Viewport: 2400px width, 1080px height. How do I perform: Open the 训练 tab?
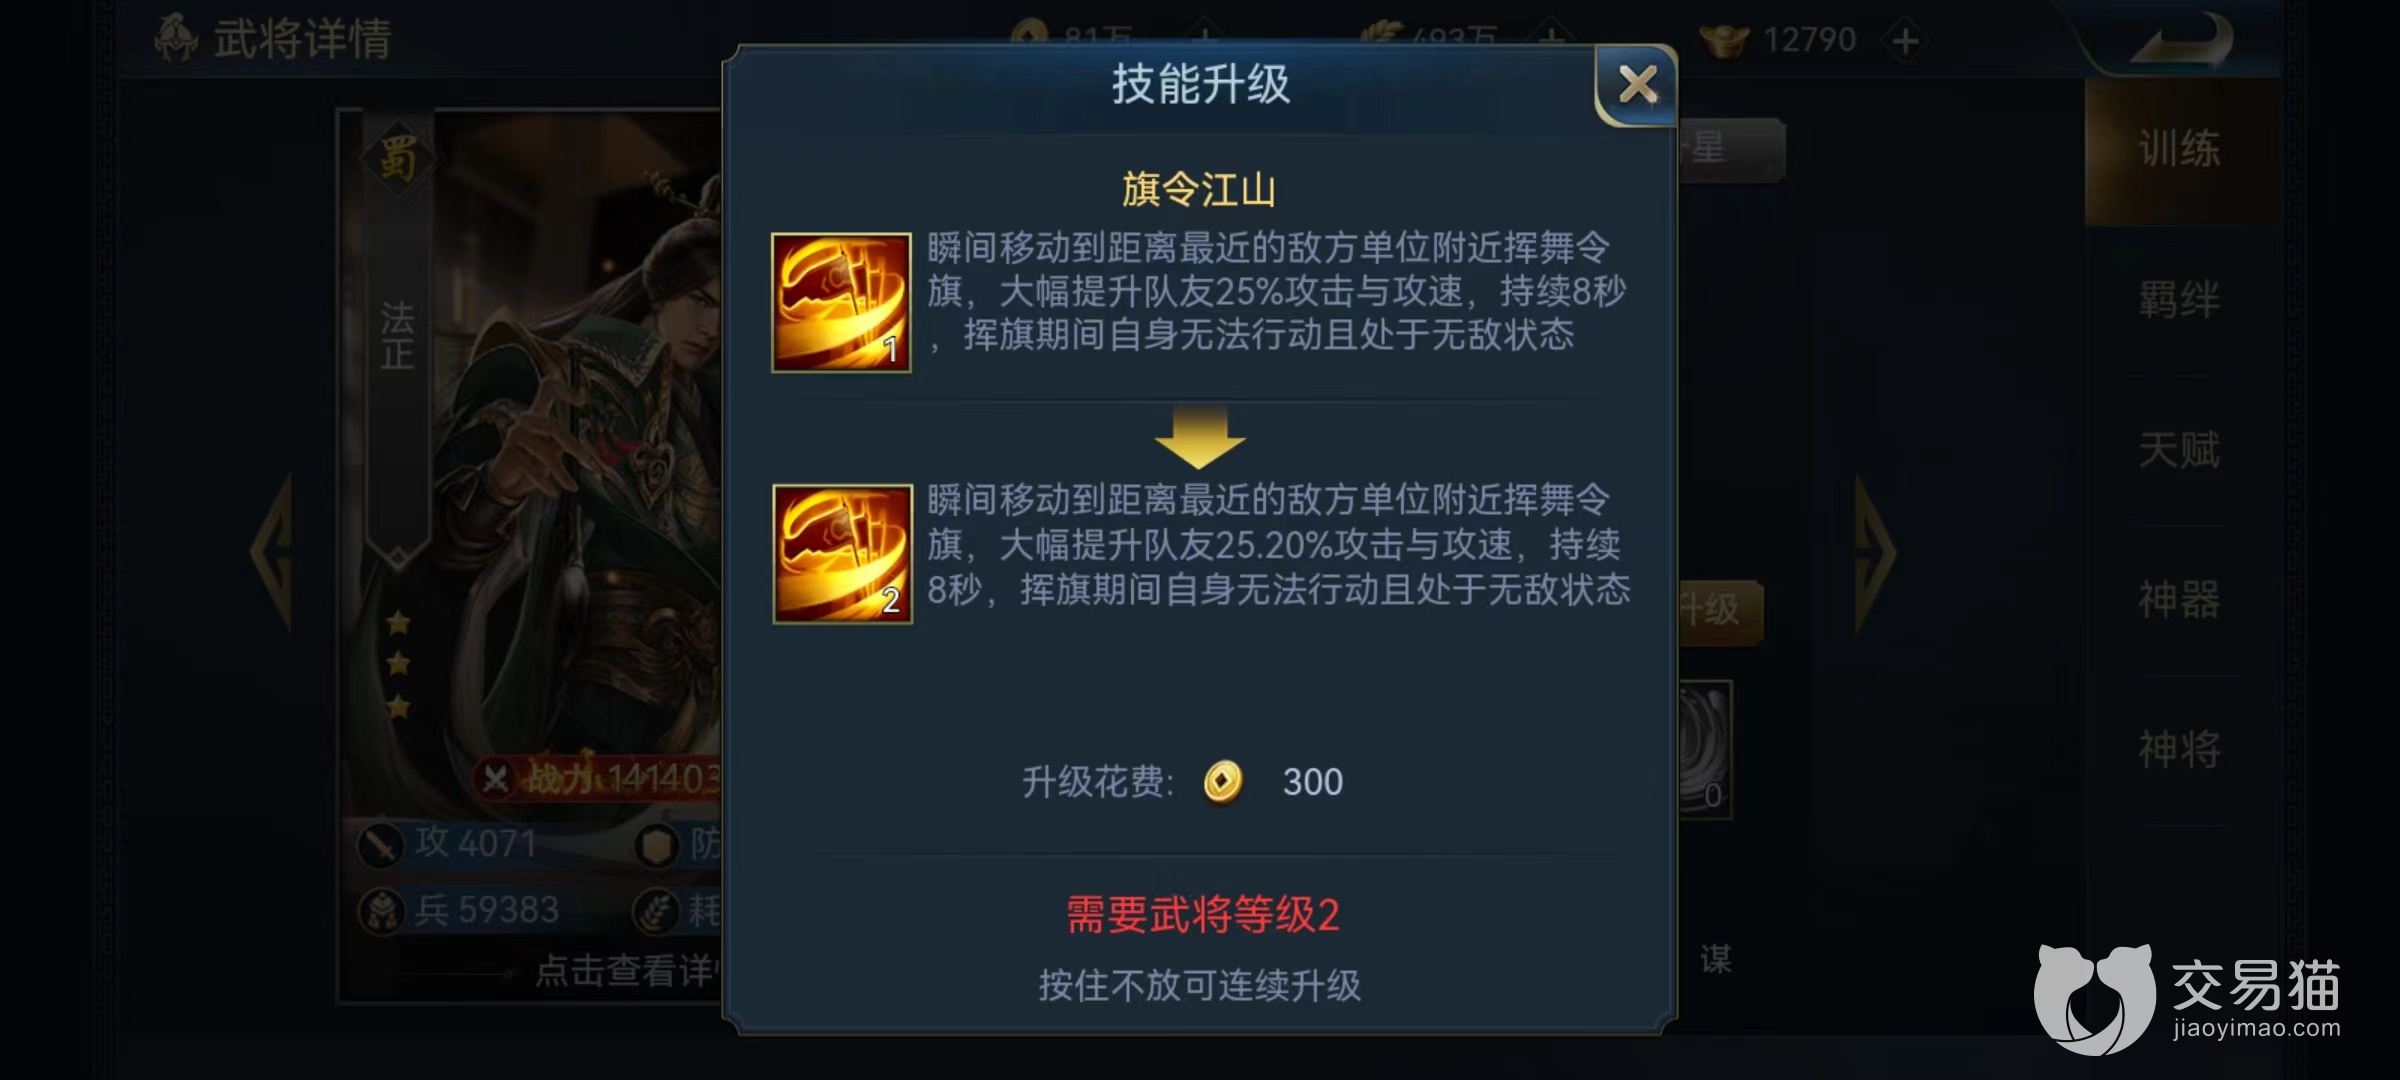point(2179,150)
